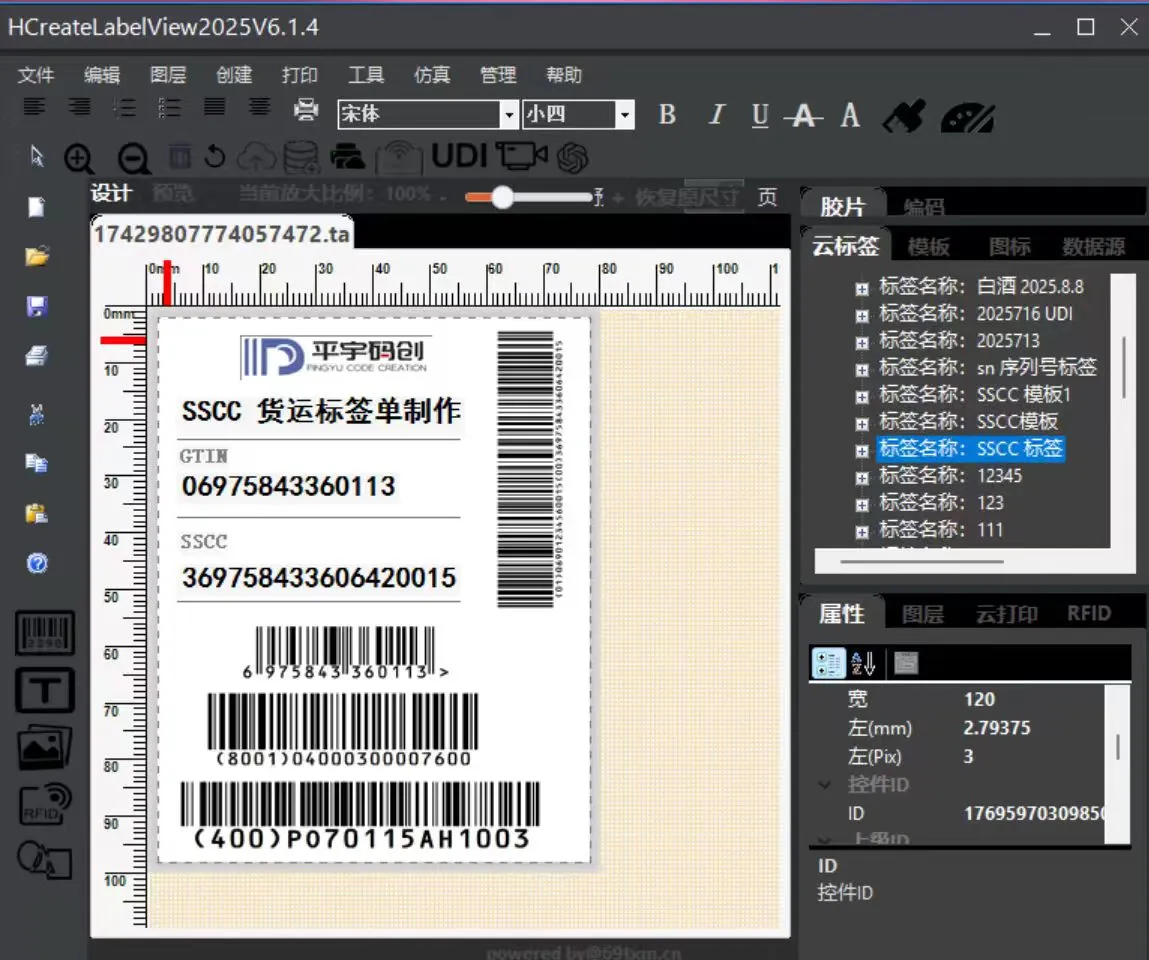Open the 工具 menu
The width and height of the screenshot is (1149, 960).
coord(366,75)
